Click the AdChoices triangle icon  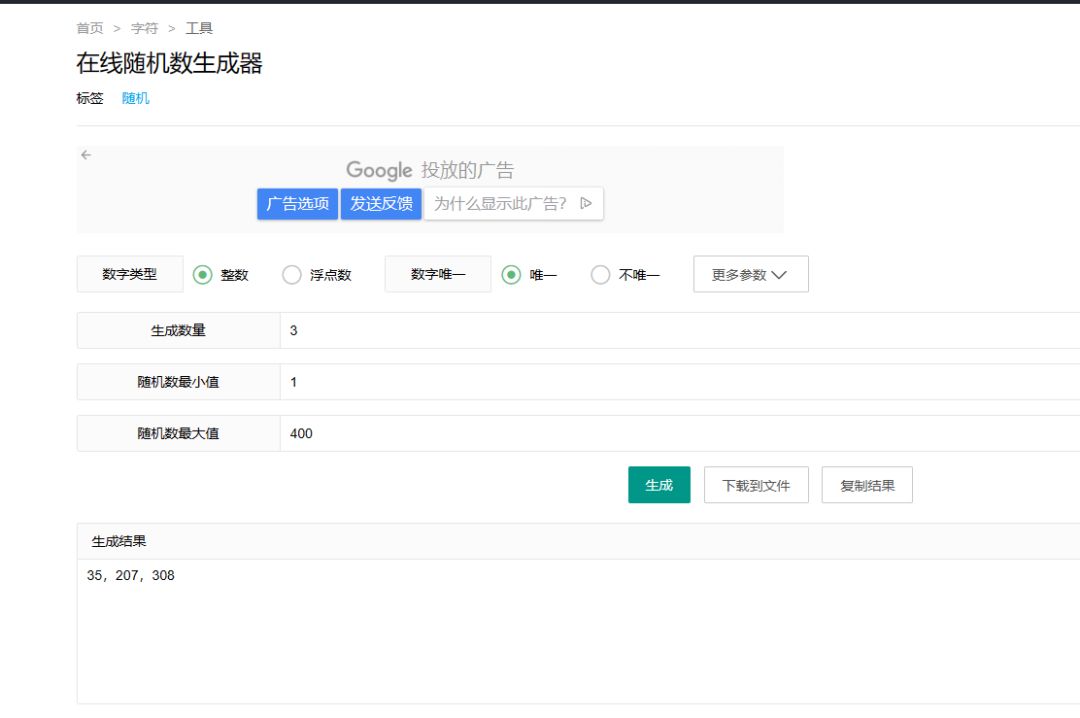(586, 204)
